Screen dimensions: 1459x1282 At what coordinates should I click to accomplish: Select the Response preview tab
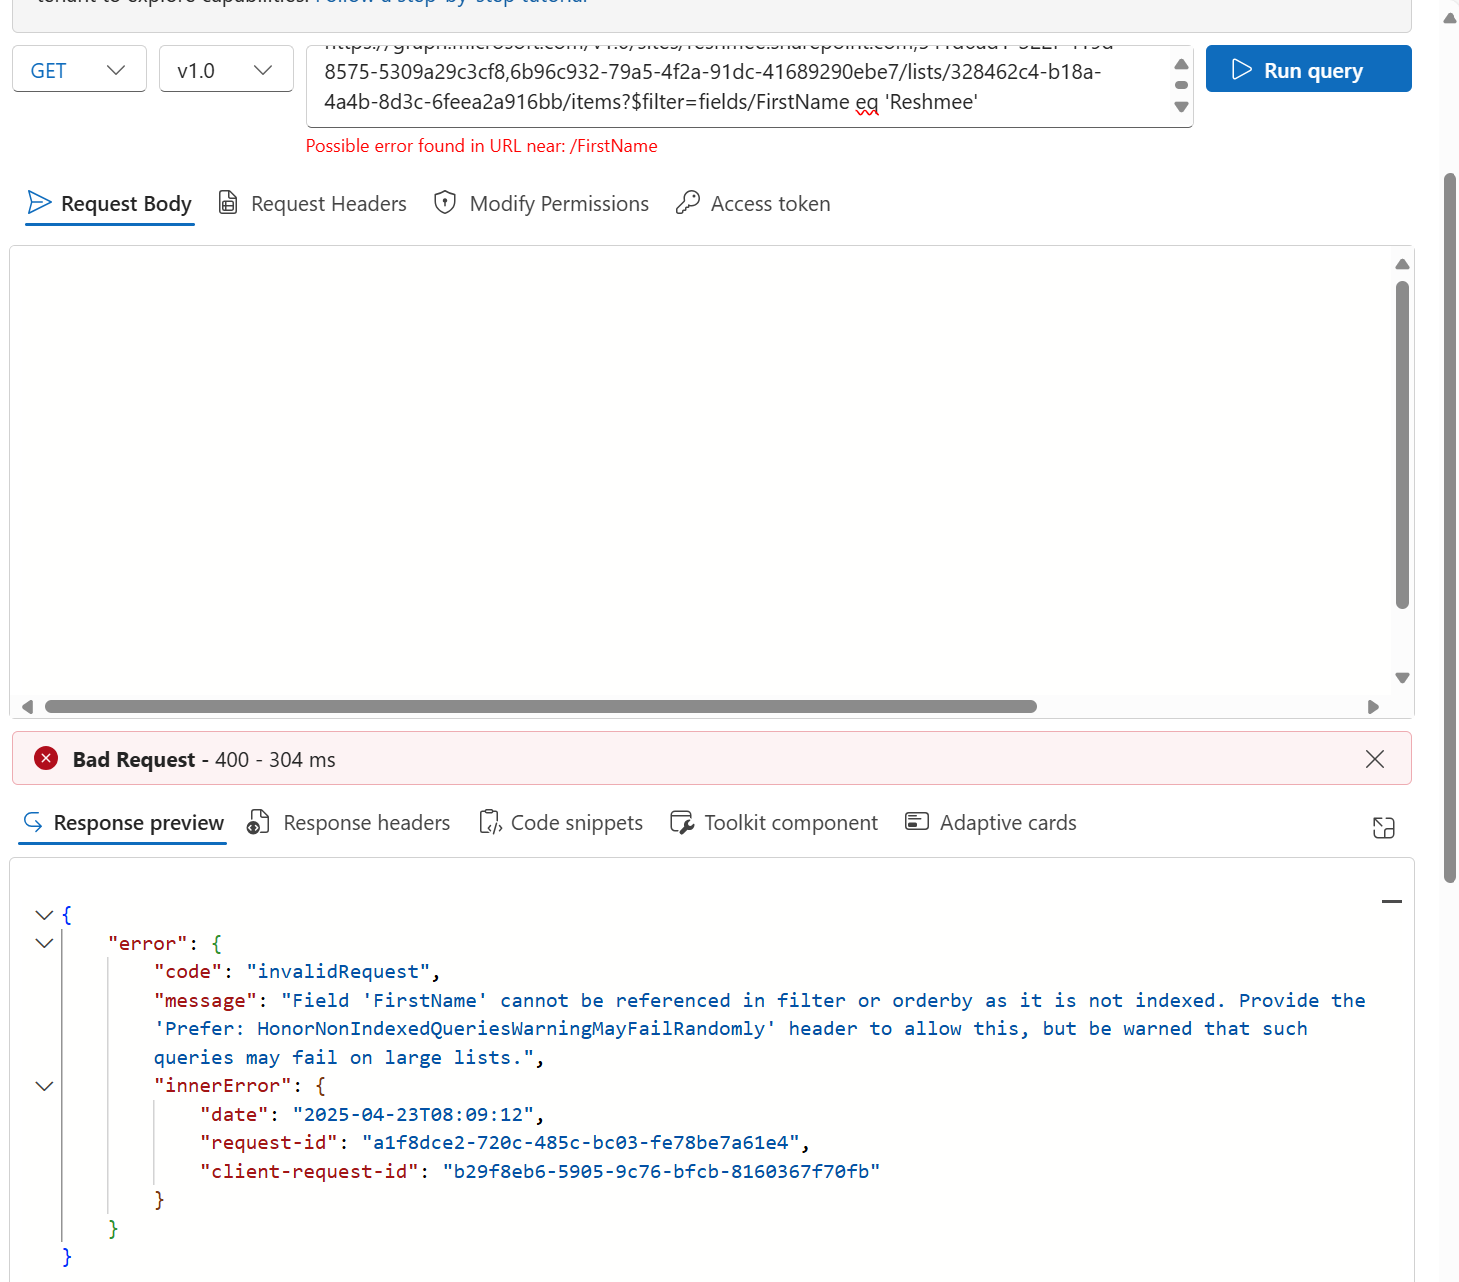(123, 823)
